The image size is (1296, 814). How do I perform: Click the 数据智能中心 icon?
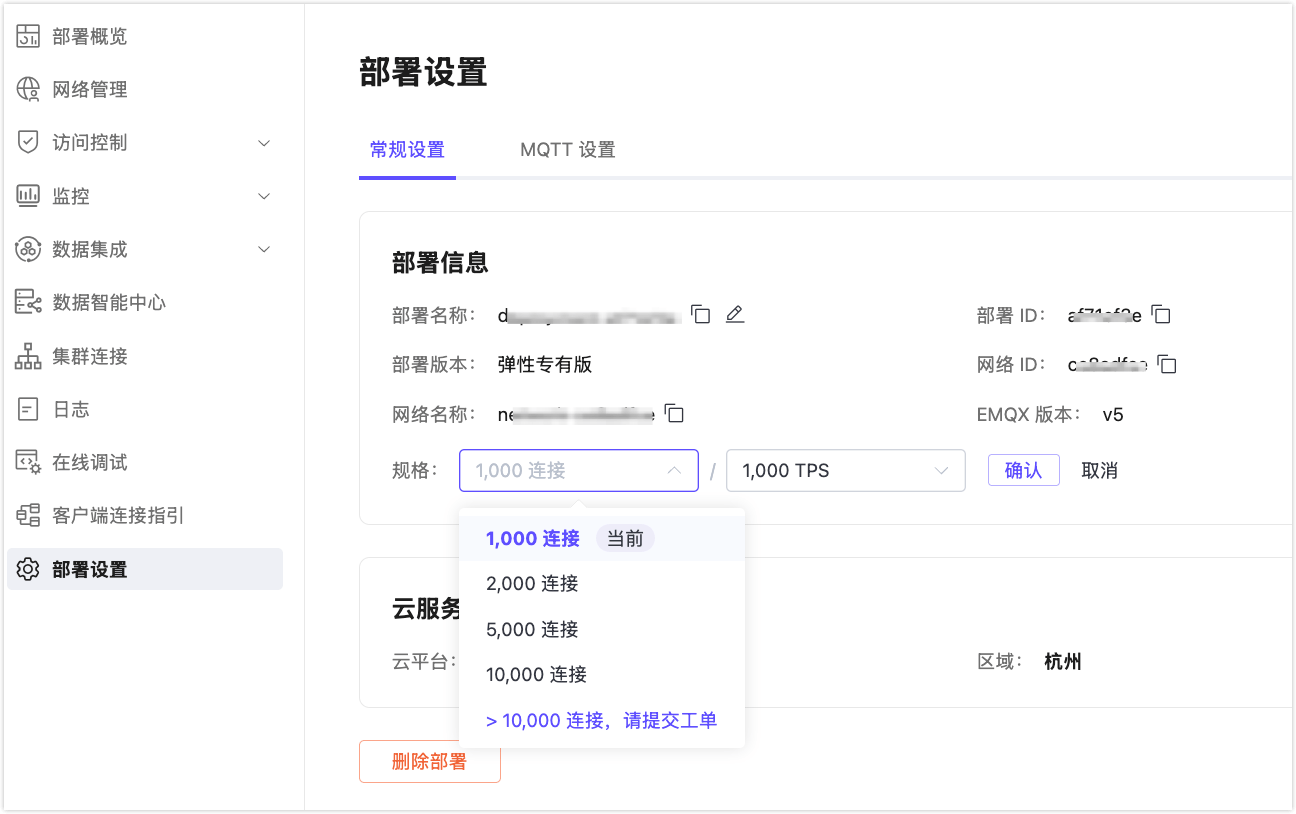(x=28, y=303)
